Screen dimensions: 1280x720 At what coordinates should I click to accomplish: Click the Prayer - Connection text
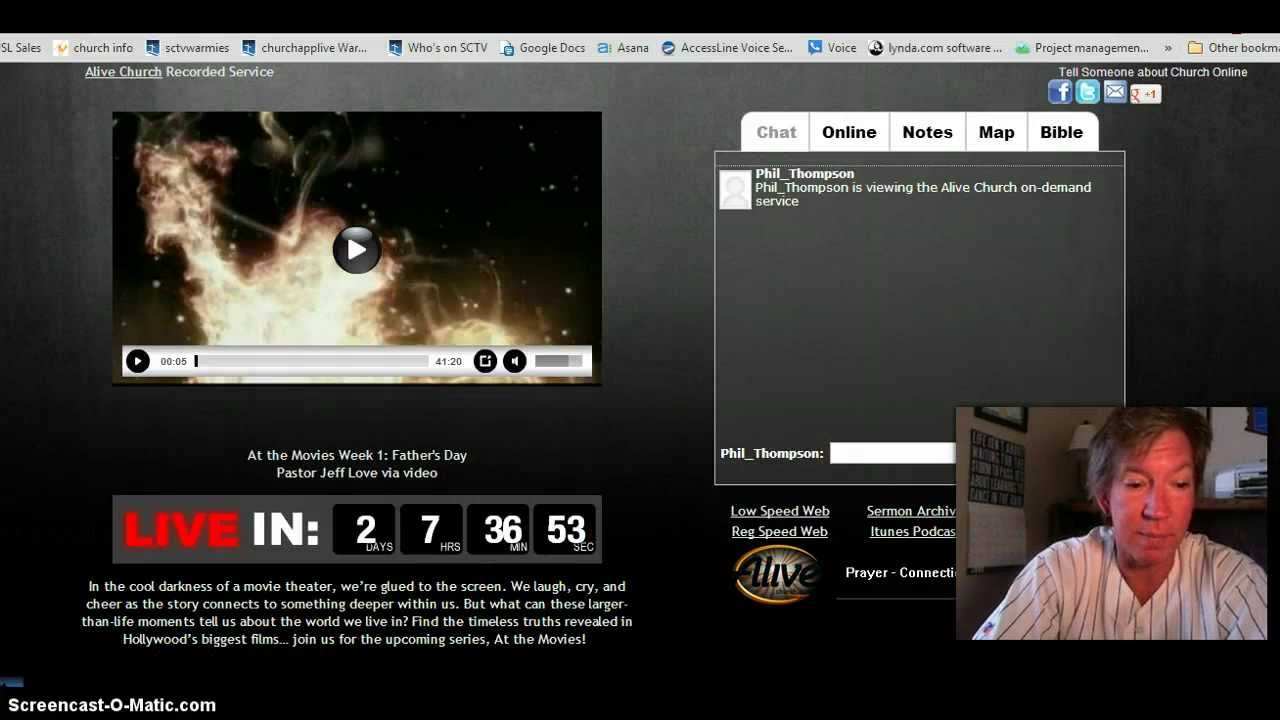click(x=900, y=572)
